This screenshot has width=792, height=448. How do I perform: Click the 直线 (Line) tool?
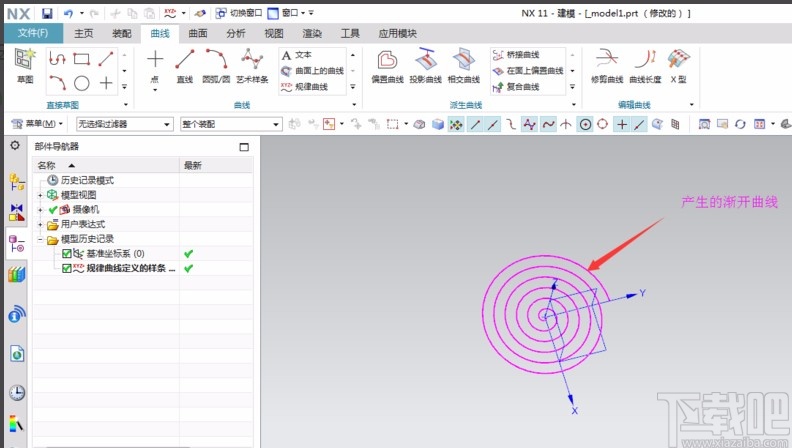(185, 67)
